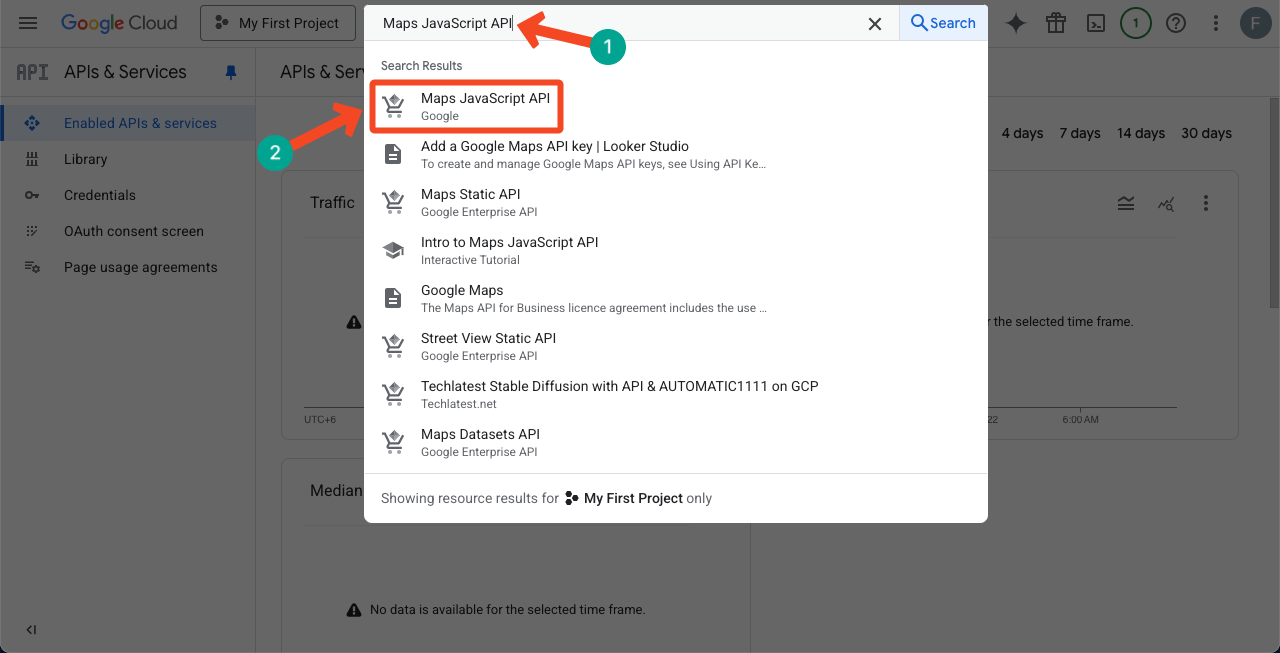1280x653 pixels.
Task: Open Credentials in the sidebar
Action: coord(128,195)
